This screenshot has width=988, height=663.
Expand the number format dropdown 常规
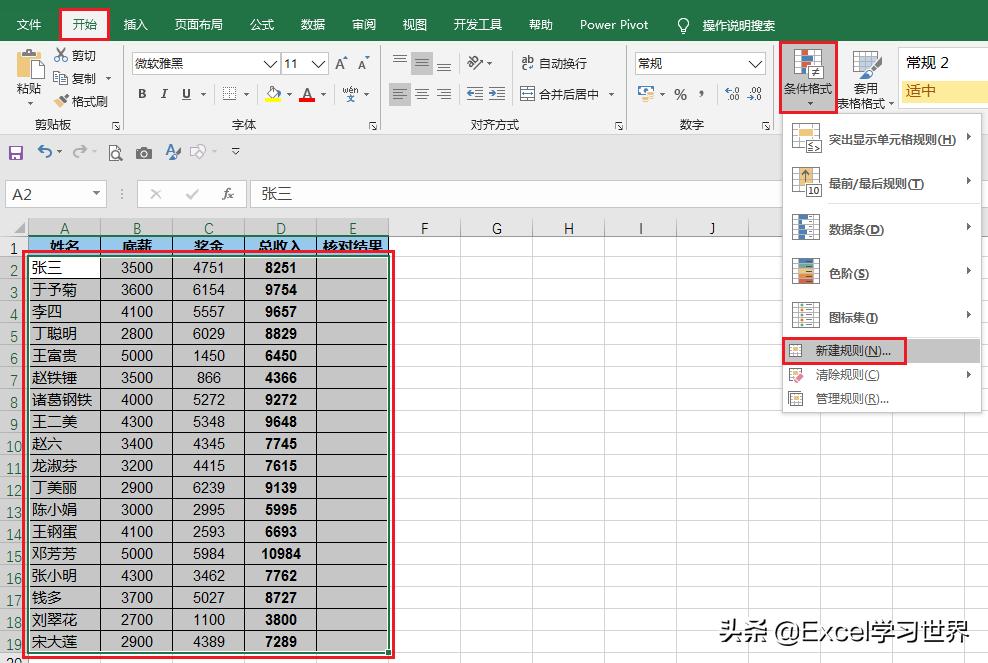pos(756,64)
